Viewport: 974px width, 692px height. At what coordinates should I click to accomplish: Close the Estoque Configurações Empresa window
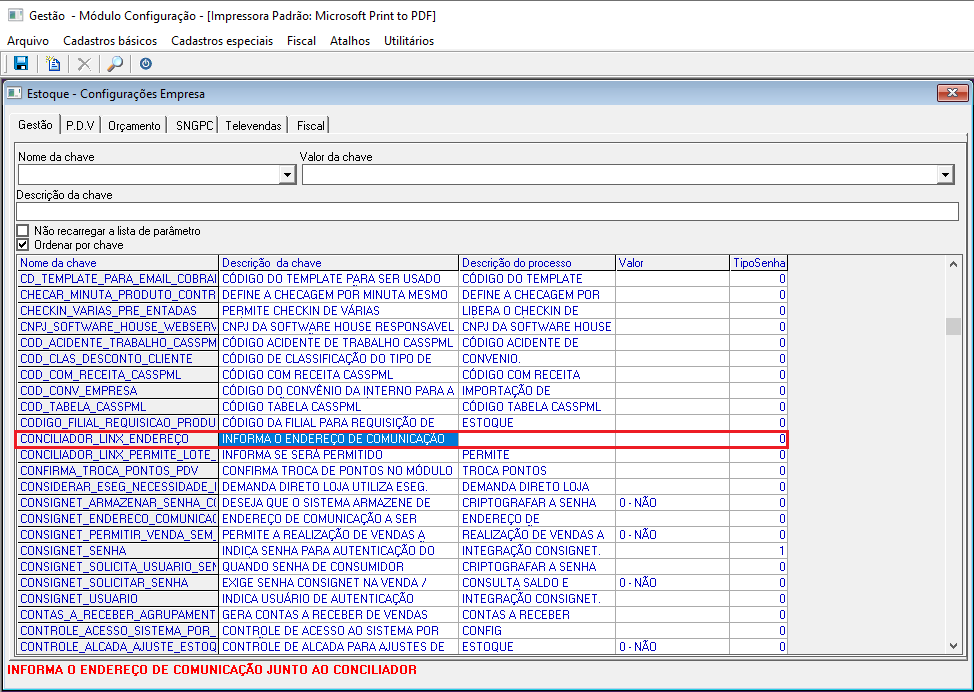pos(952,93)
